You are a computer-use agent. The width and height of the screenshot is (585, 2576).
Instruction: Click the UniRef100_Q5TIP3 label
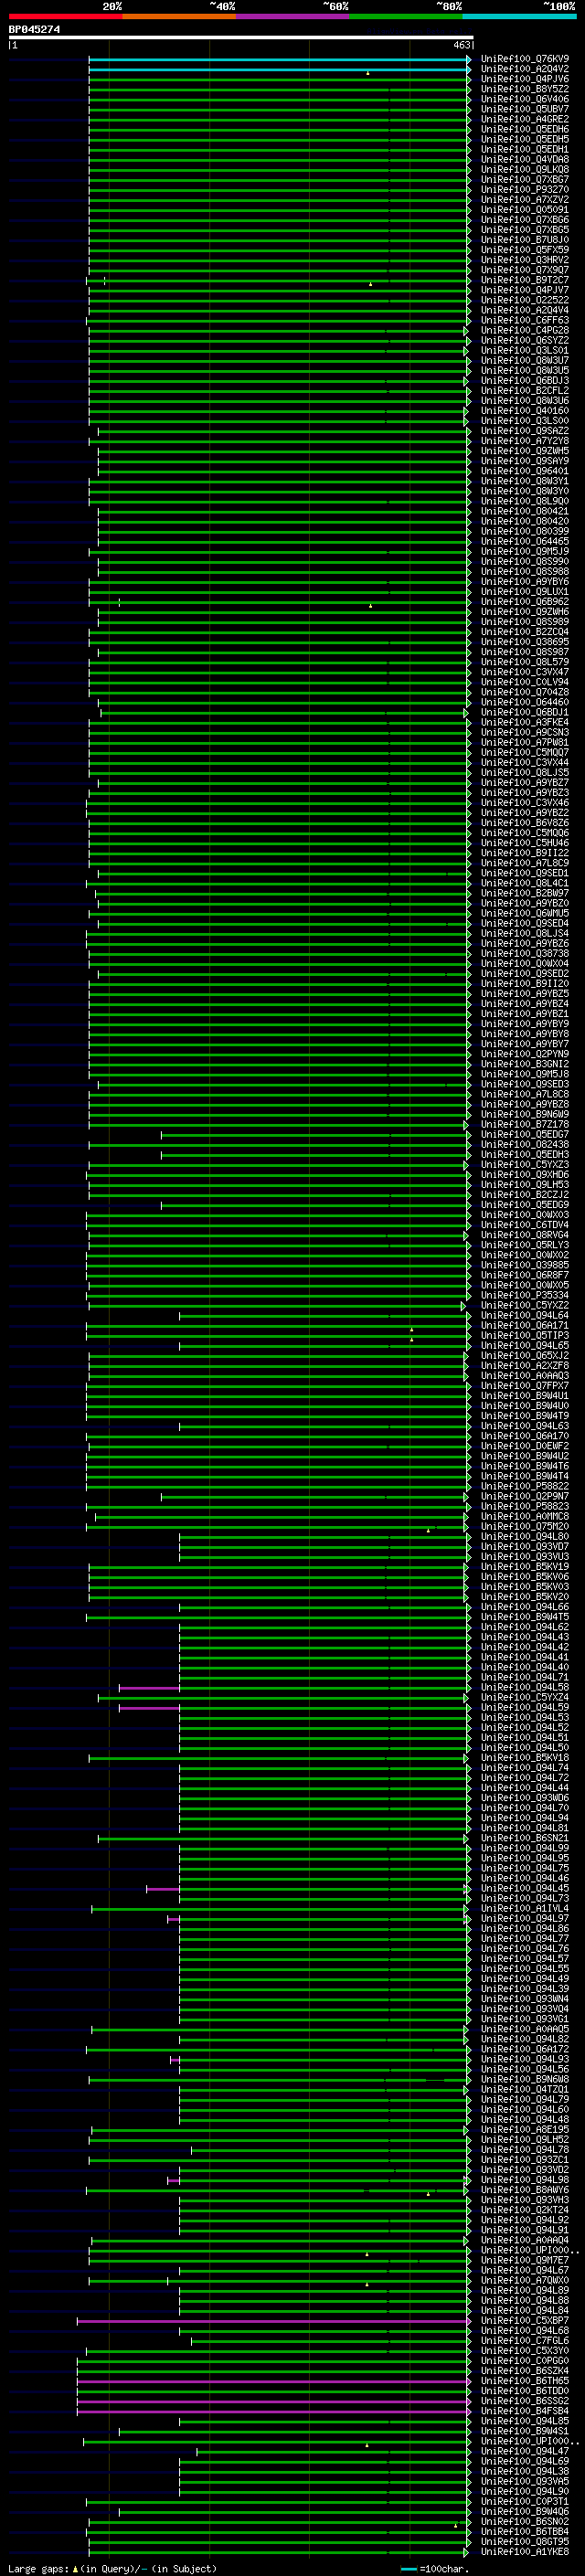tap(525, 1335)
